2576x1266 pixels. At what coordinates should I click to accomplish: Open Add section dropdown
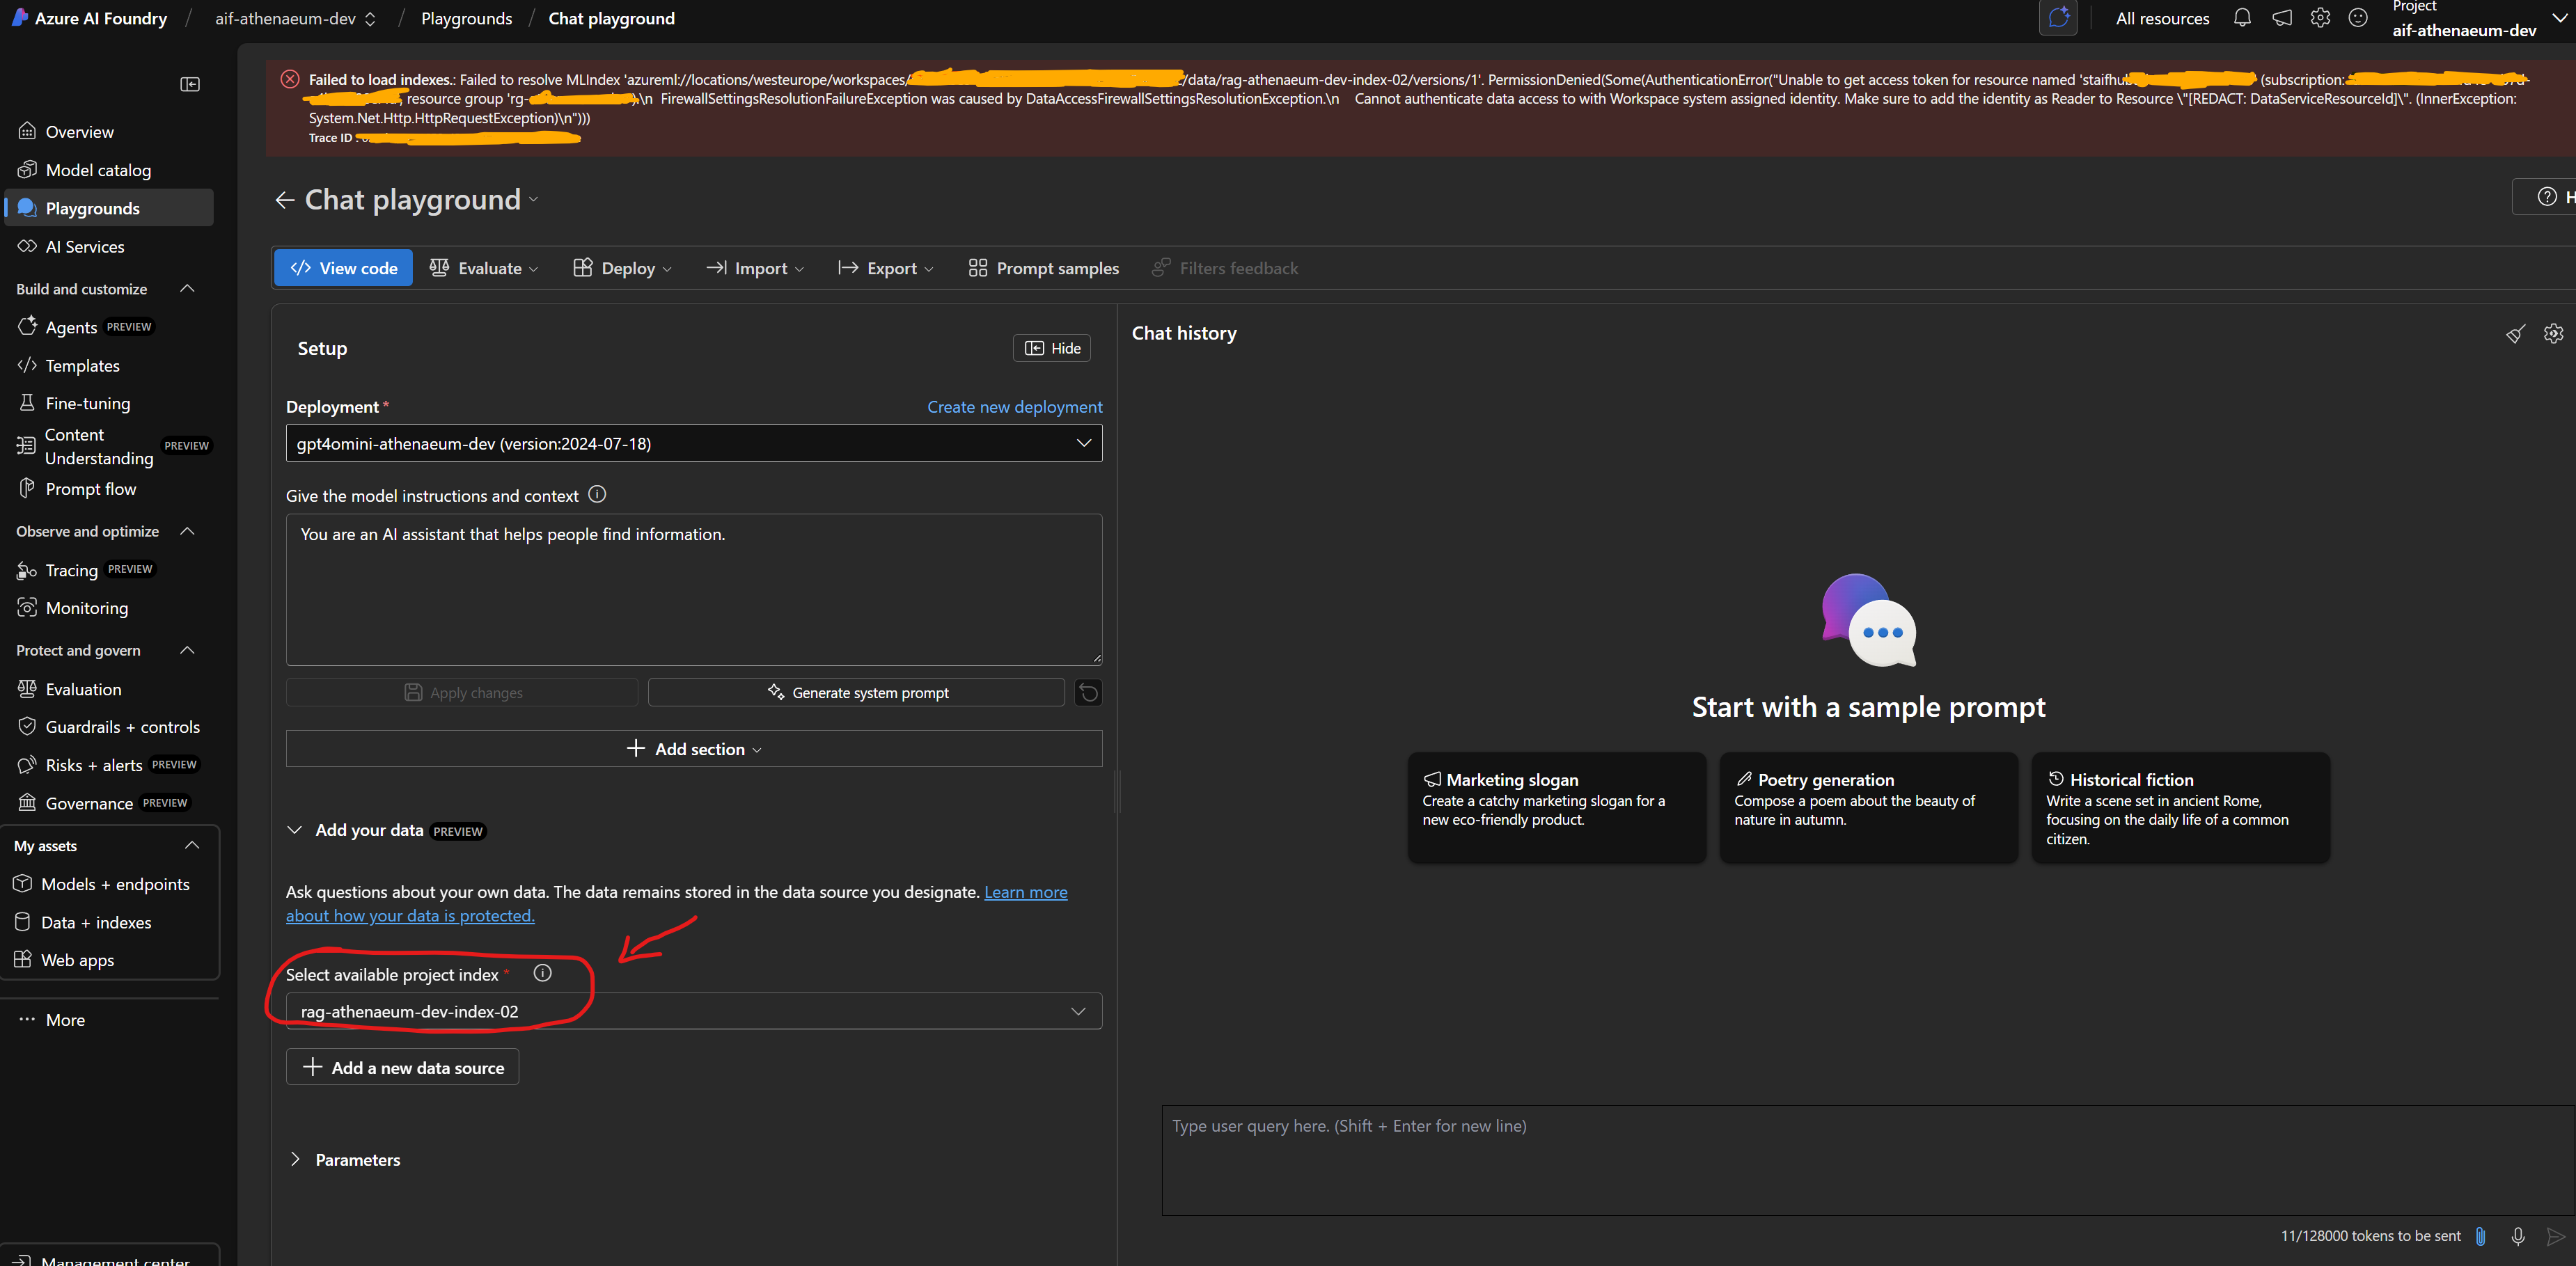point(694,749)
